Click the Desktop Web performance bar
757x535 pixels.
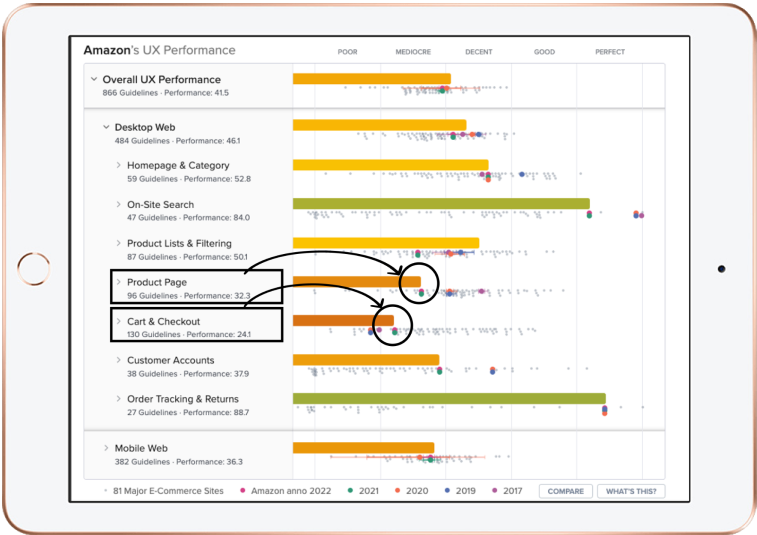pos(379,125)
